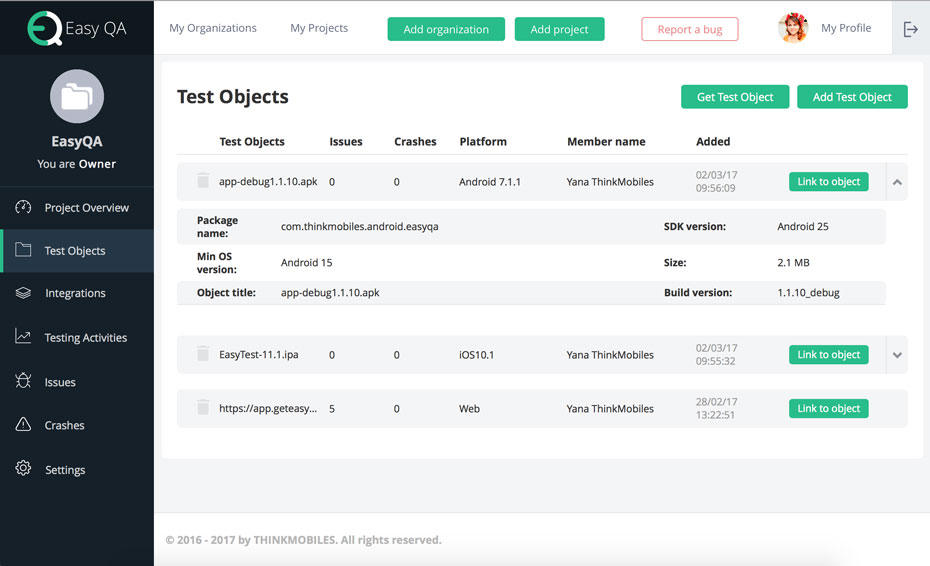Screen dimensions: 930x566
Task: Click the EasyQA logo icon
Action: coord(44,29)
